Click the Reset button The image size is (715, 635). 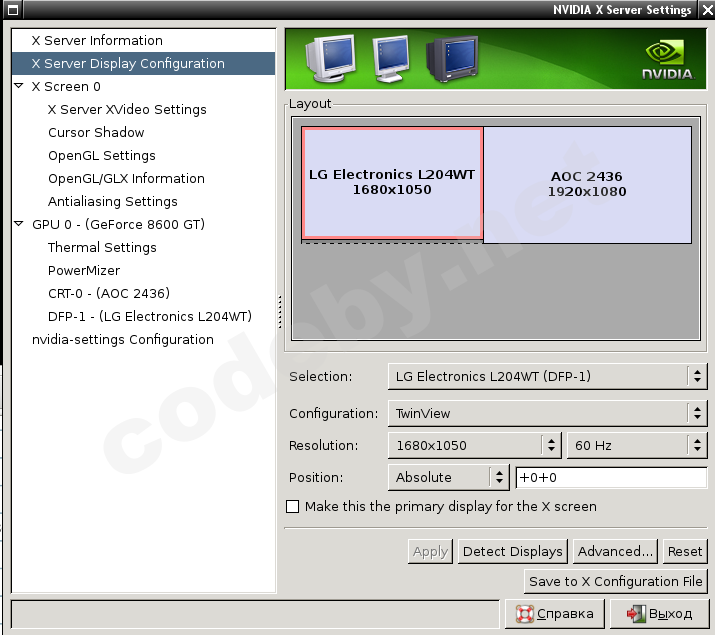pyautogui.click(x=685, y=552)
